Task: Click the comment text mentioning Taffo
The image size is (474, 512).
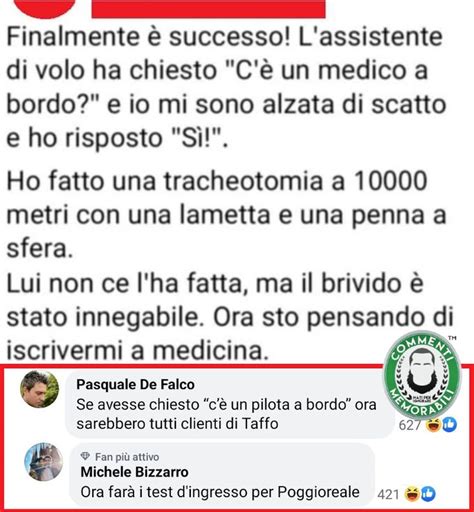Action: point(226,414)
